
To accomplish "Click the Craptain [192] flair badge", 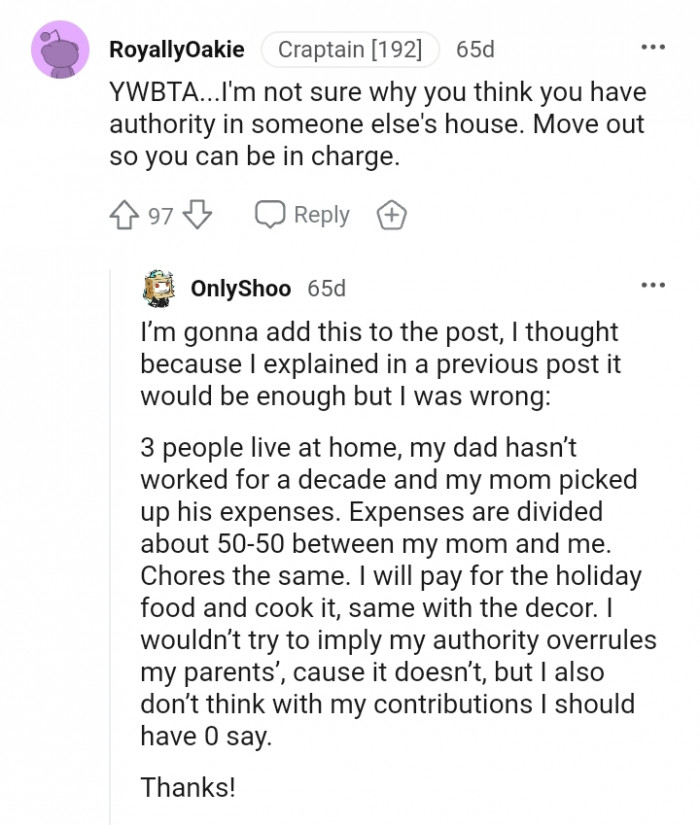I will click(x=350, y=49).
